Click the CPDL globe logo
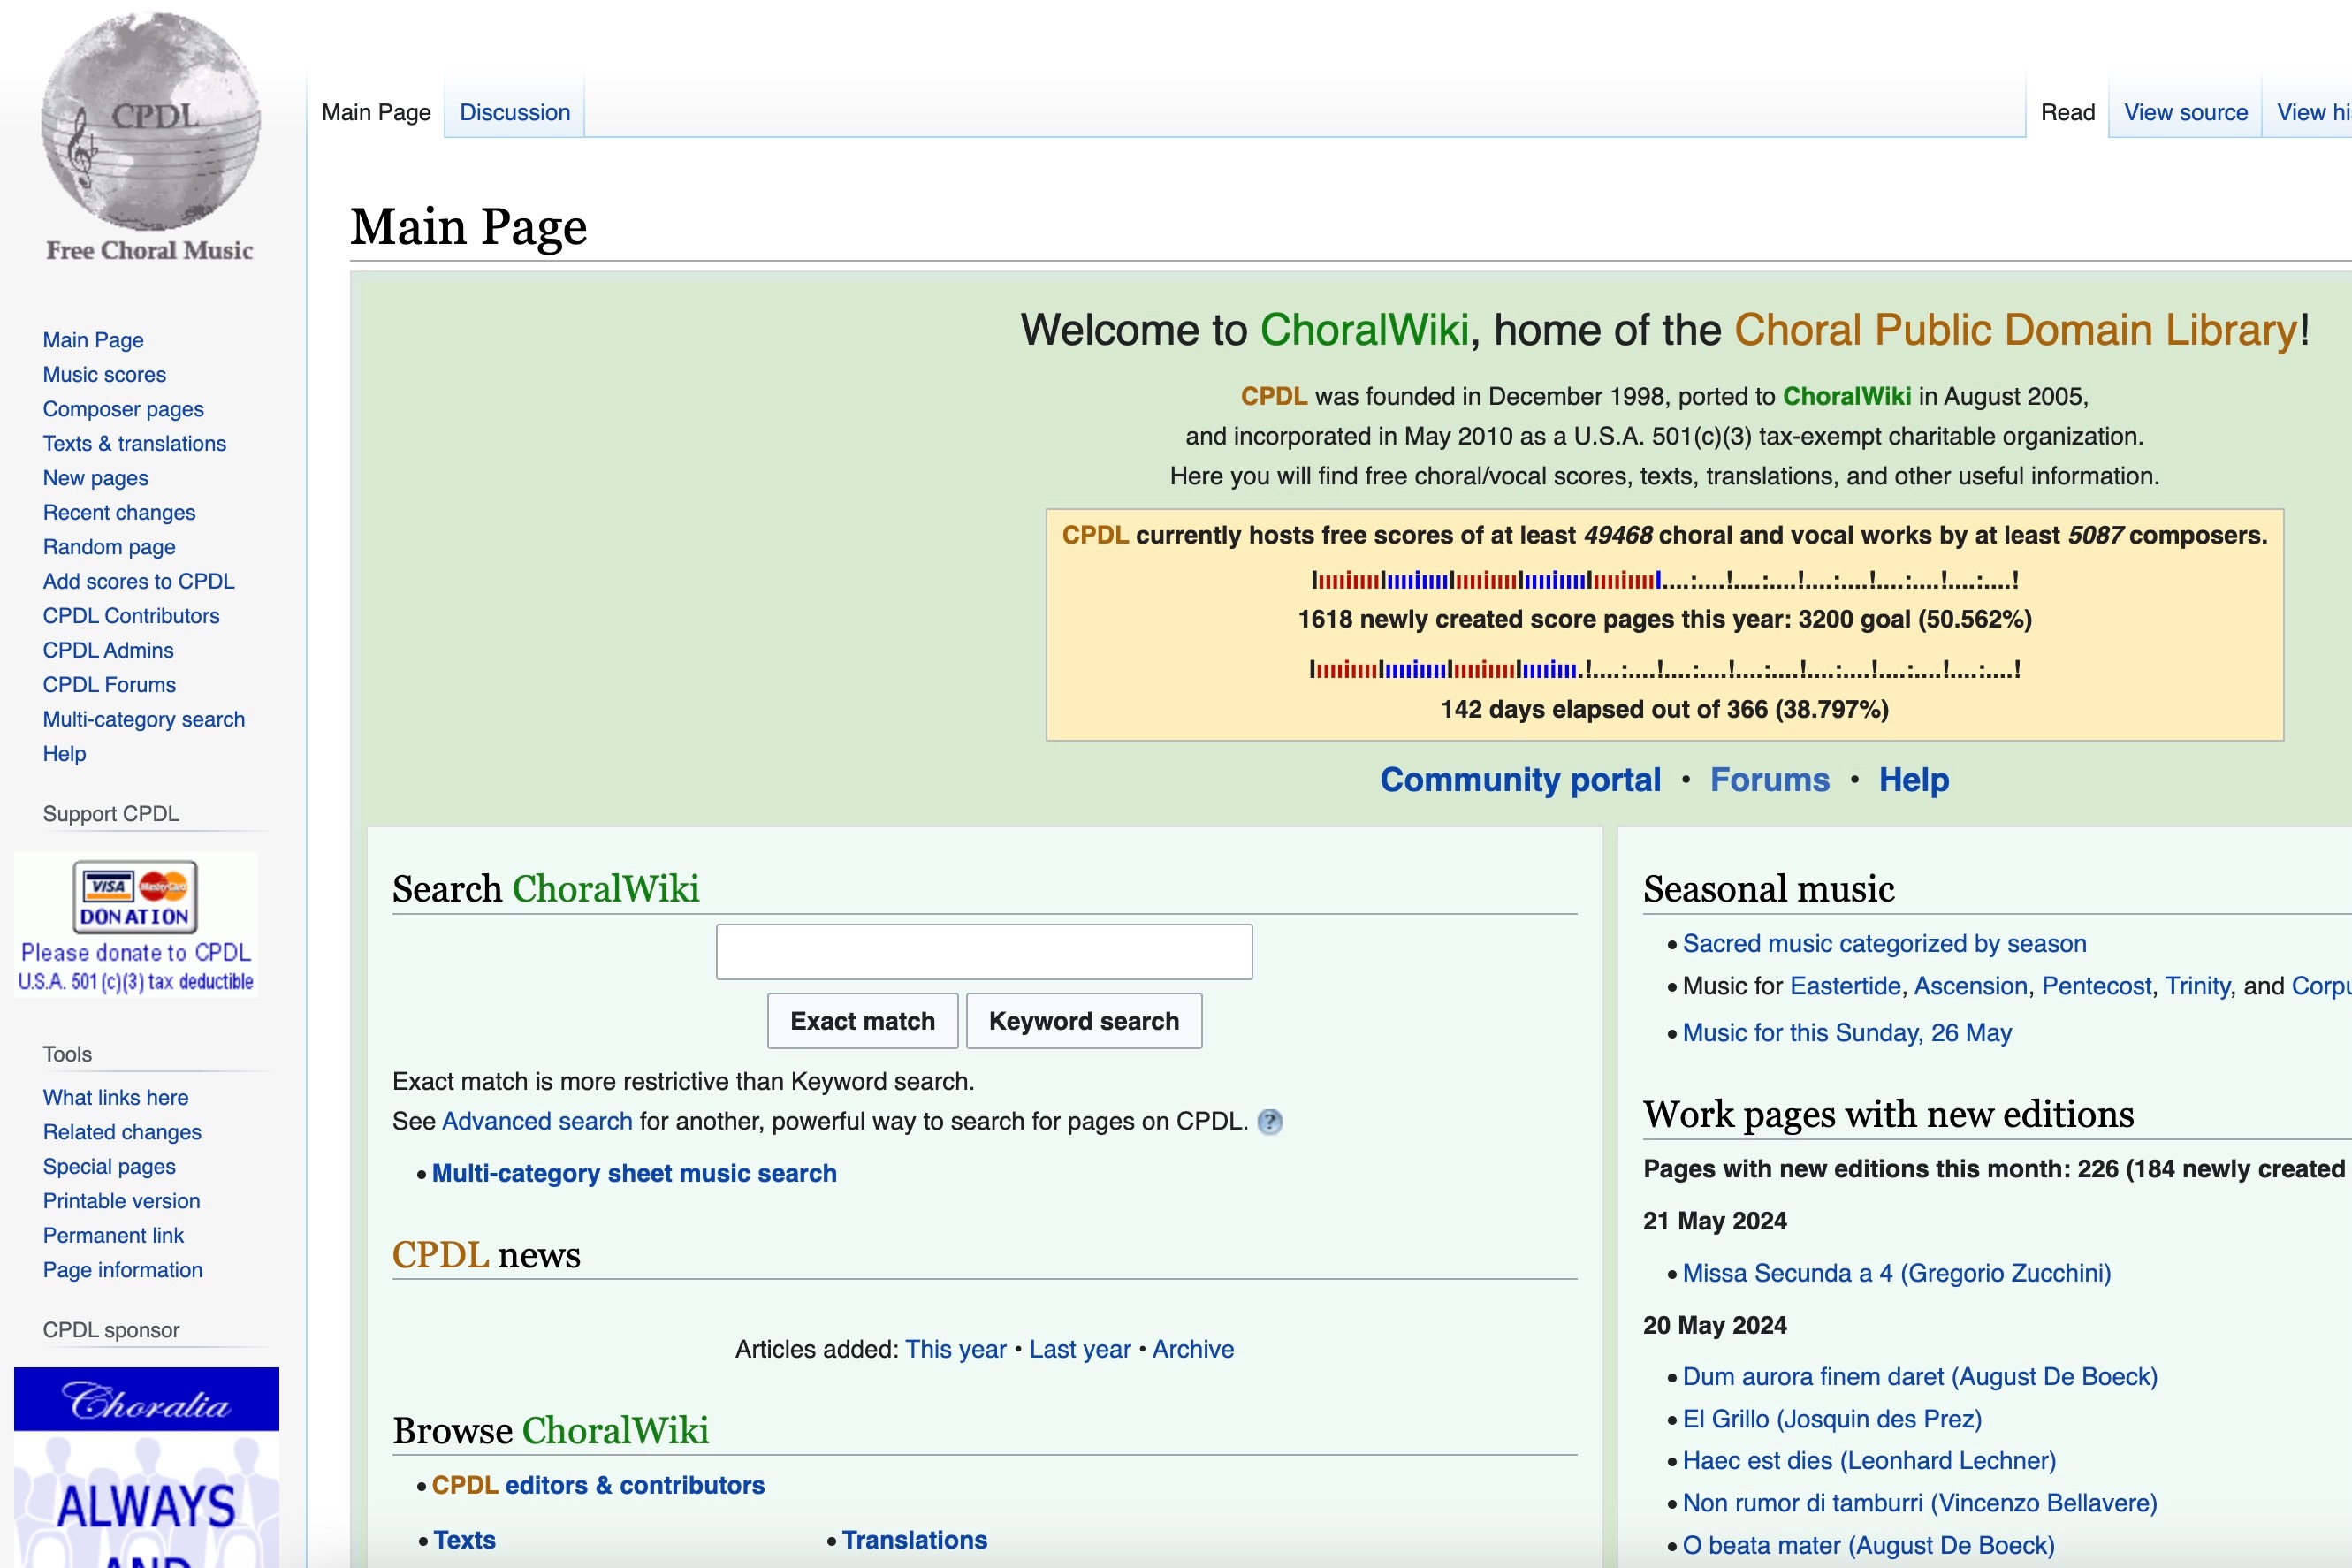Screen dimensions: 2352x1568 click(x=150, y=137)
